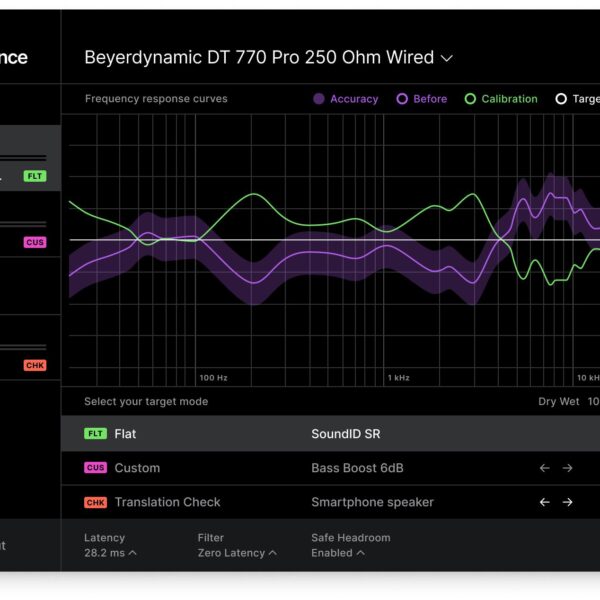Click previous arrow for Bass Boost 6dB preset
600x600 pixels.
click(544, 468)
